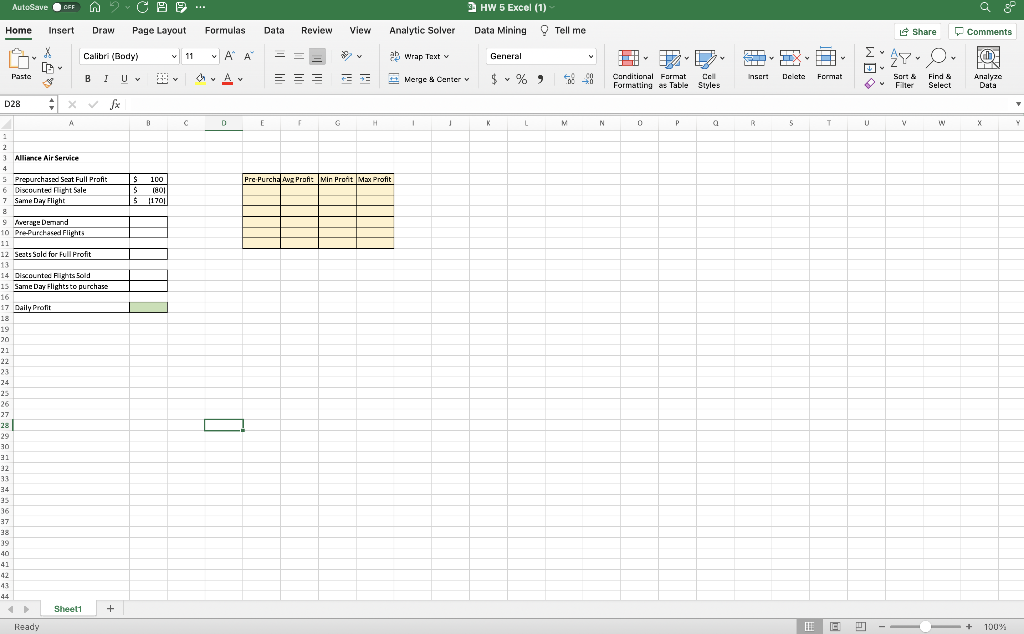Toggle bottom vertical alignment
The width and height of the screenshot is (1024, 634).
pyautogui.click(x=317, y=56)
